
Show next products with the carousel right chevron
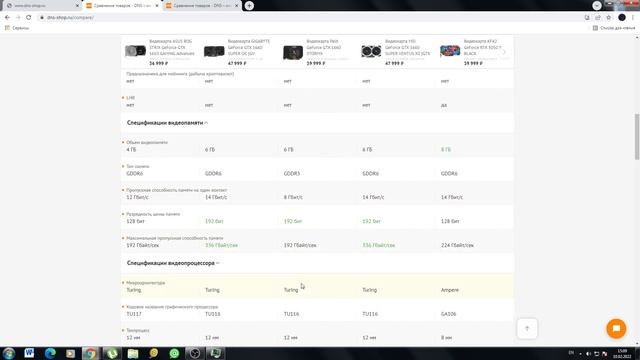point(504,52)
